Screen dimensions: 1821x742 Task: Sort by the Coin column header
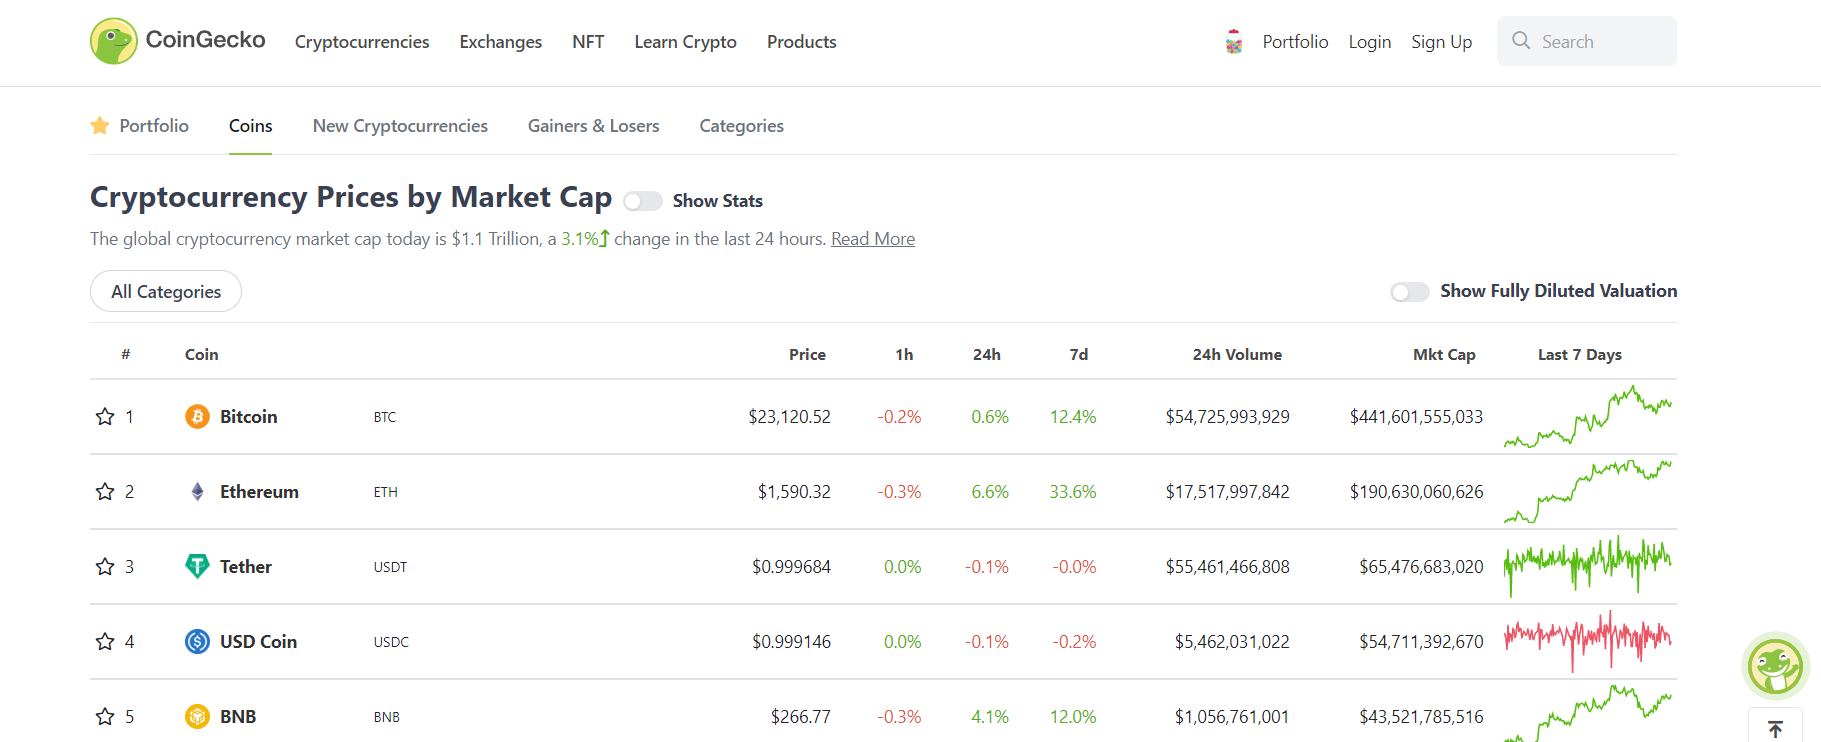coord(202,355)
